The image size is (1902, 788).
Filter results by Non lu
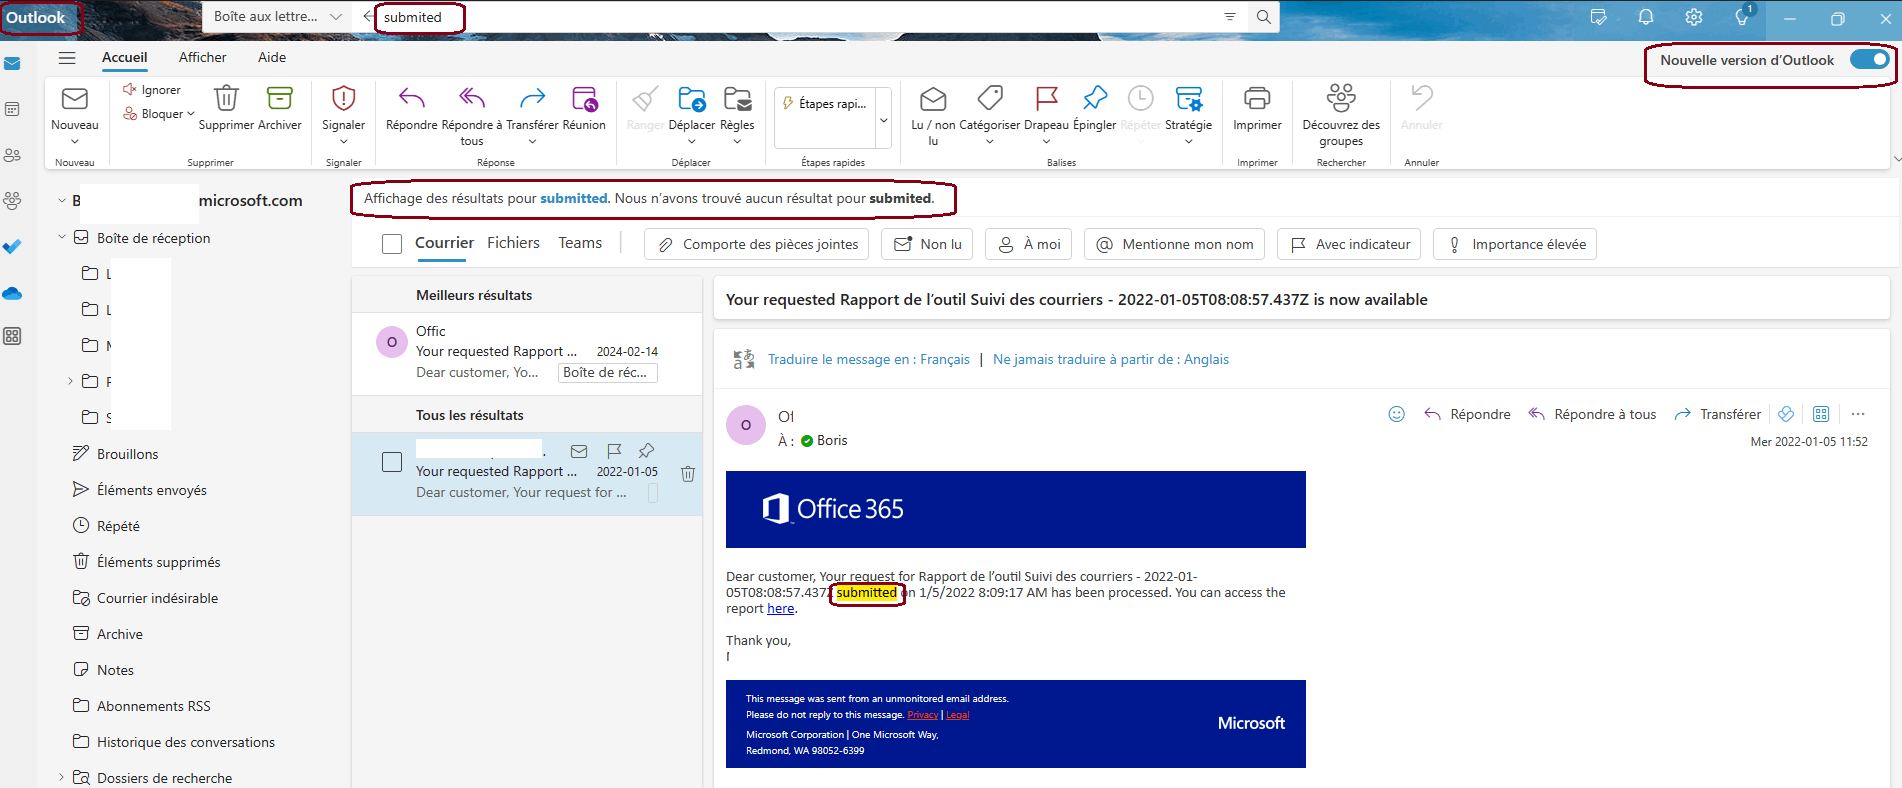coord(927,244)
